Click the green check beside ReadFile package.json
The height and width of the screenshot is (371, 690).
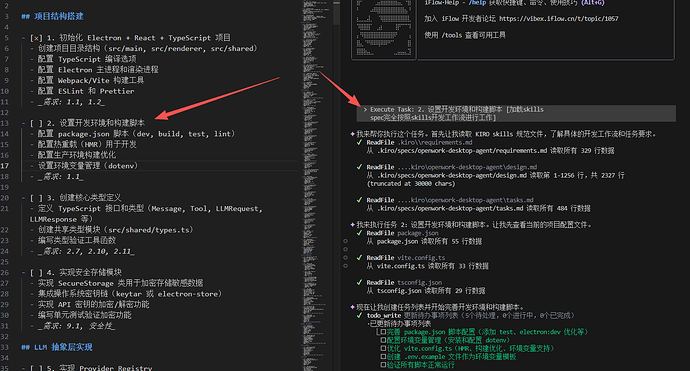click(360, 233)
